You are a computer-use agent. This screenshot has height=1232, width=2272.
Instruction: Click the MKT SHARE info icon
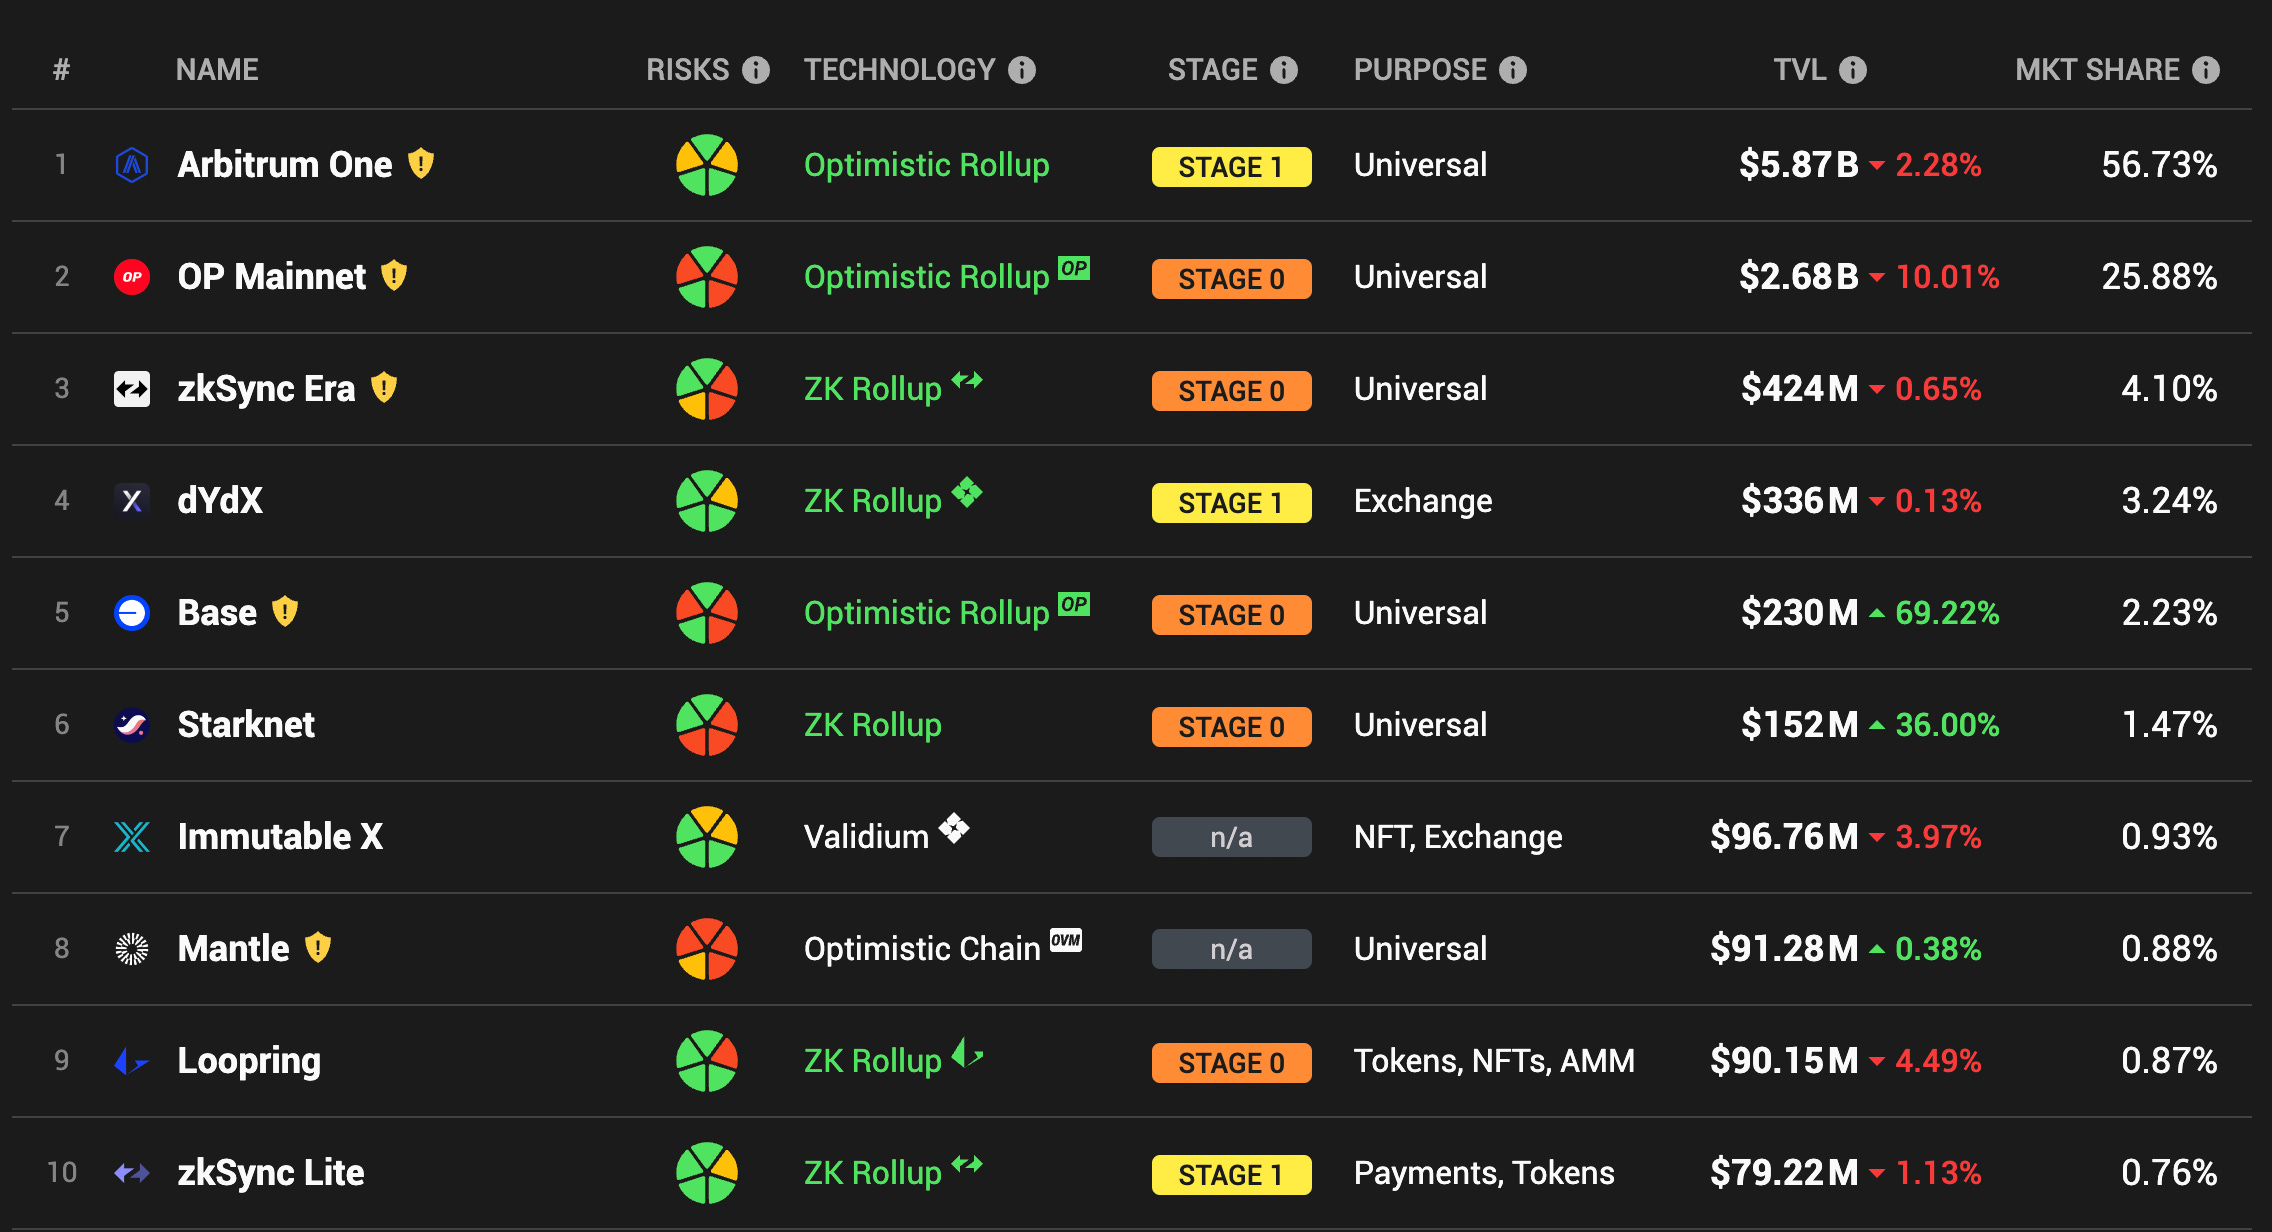point(2206,70)
